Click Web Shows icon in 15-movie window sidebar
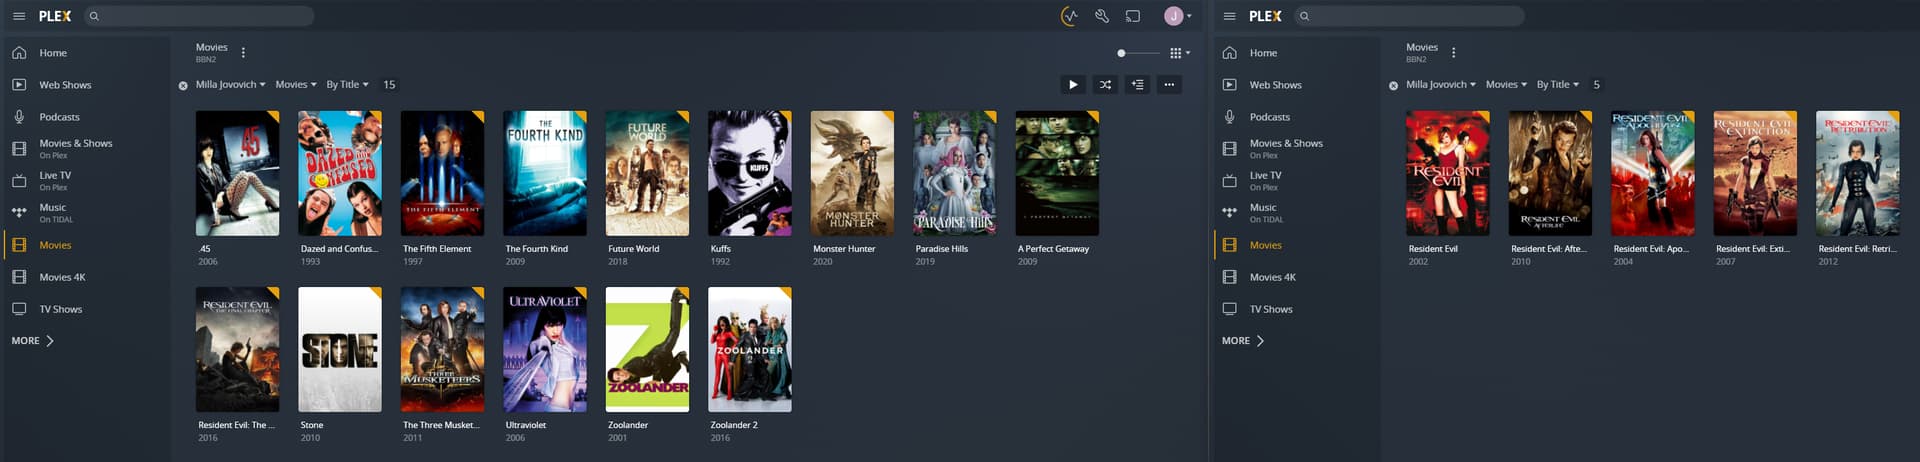This screenshot has height=462, width=1920. pos(19,85)
